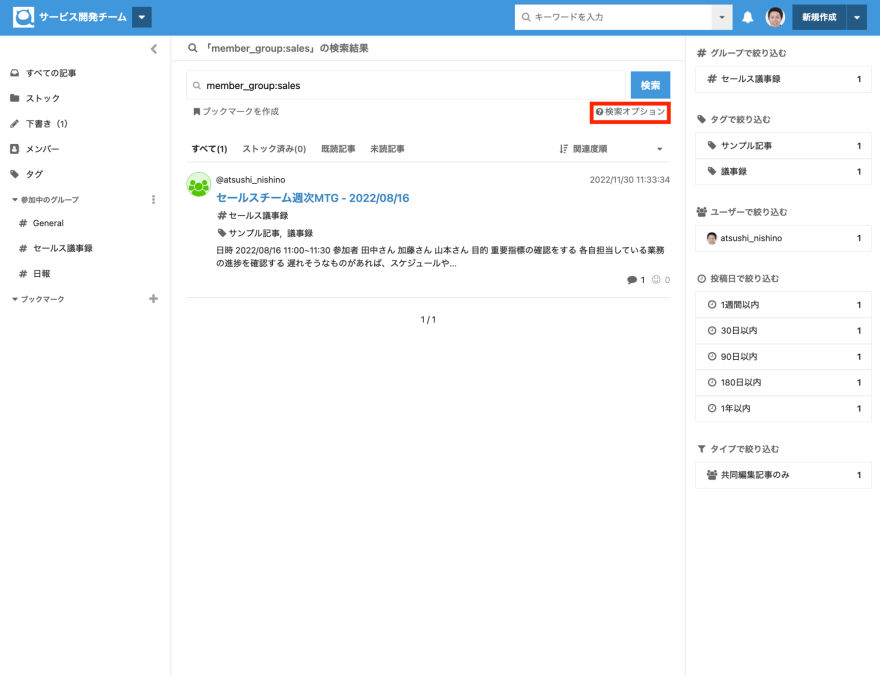Filter posts within 180日以内
Image resolution: width=880 pixels, height=675 pixels.
[x=783, y=382]
